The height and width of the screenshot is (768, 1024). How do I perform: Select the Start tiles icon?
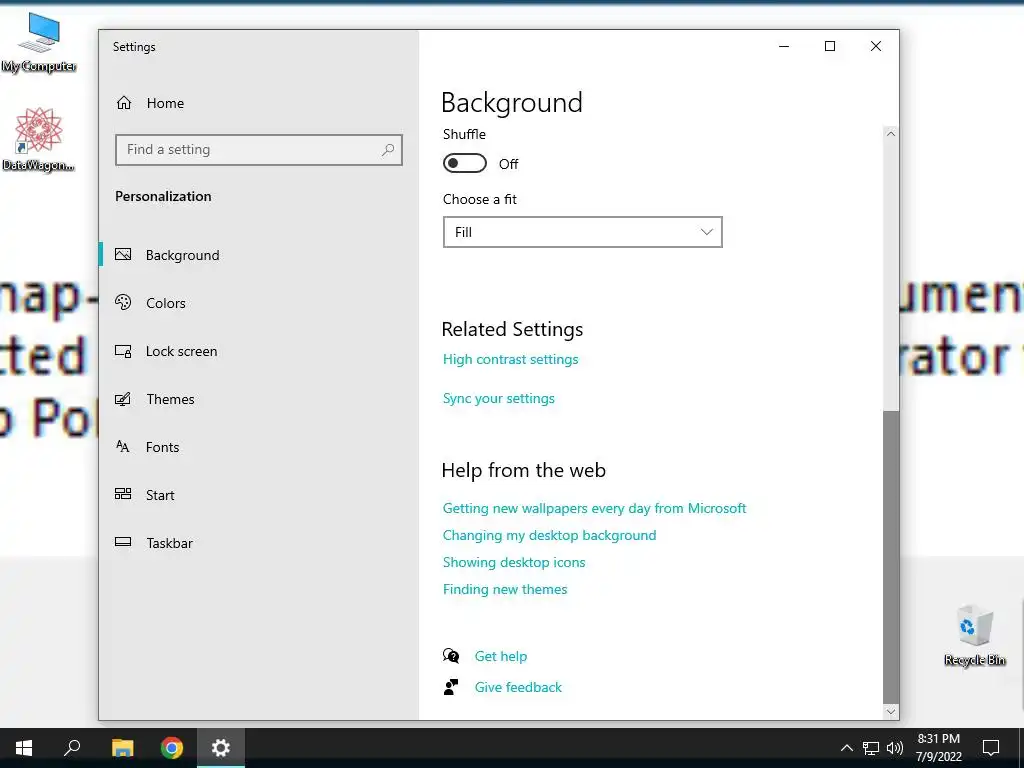coord(123,494)
